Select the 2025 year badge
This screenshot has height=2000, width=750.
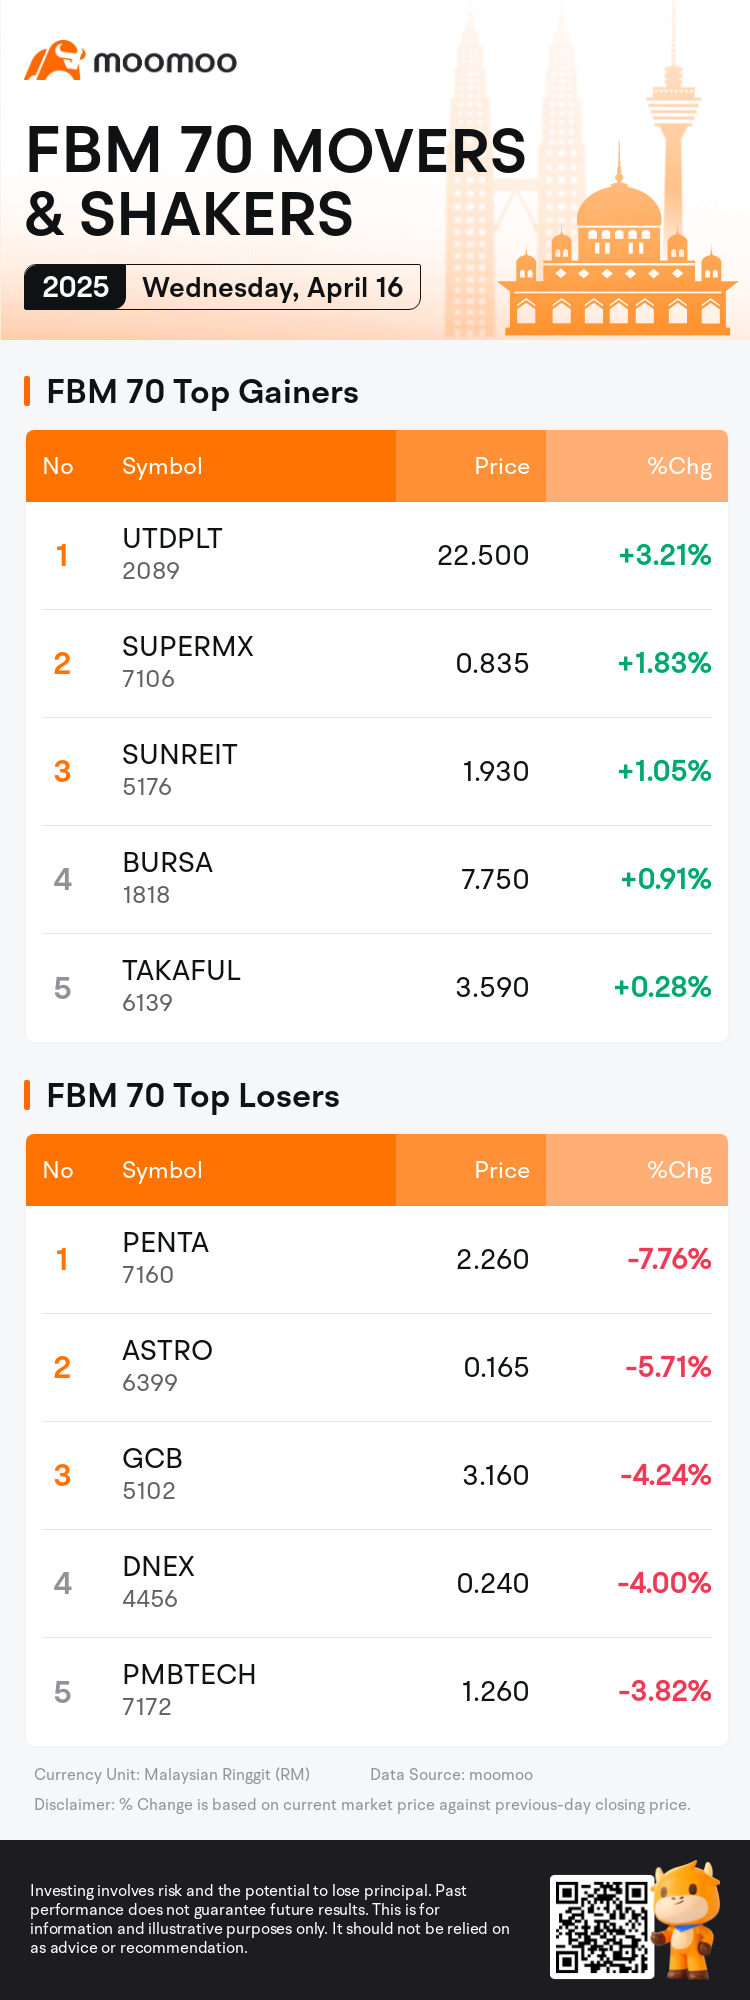click(x=75, y=287)
